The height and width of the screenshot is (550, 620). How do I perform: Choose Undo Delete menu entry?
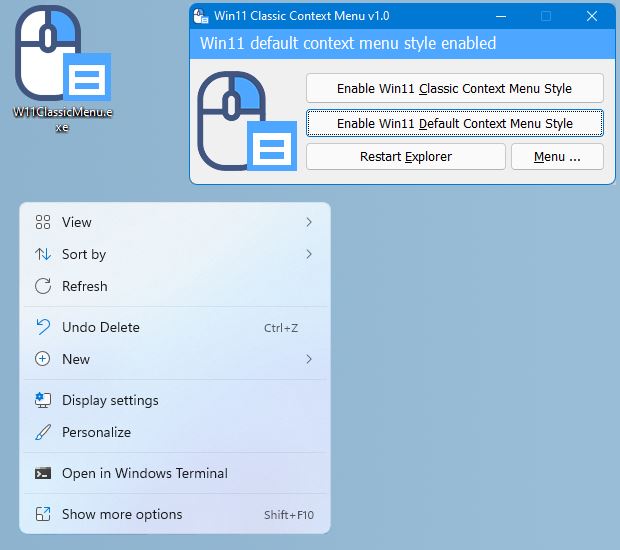175,327
